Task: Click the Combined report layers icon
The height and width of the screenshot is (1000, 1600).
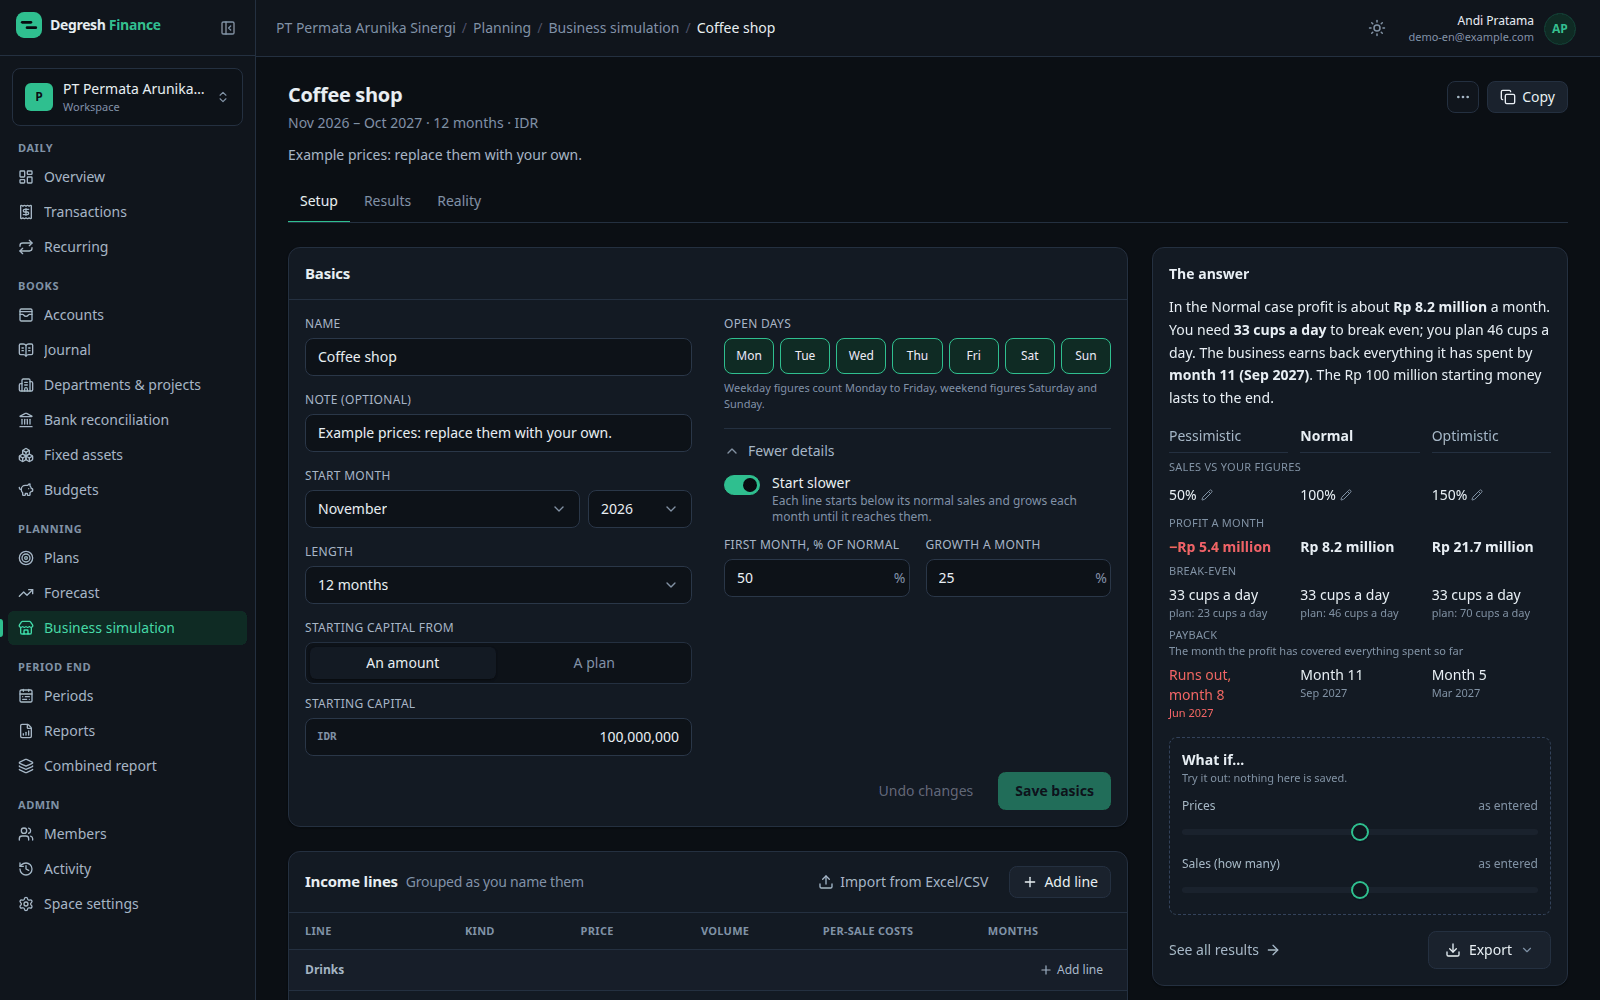Action: 26,766
